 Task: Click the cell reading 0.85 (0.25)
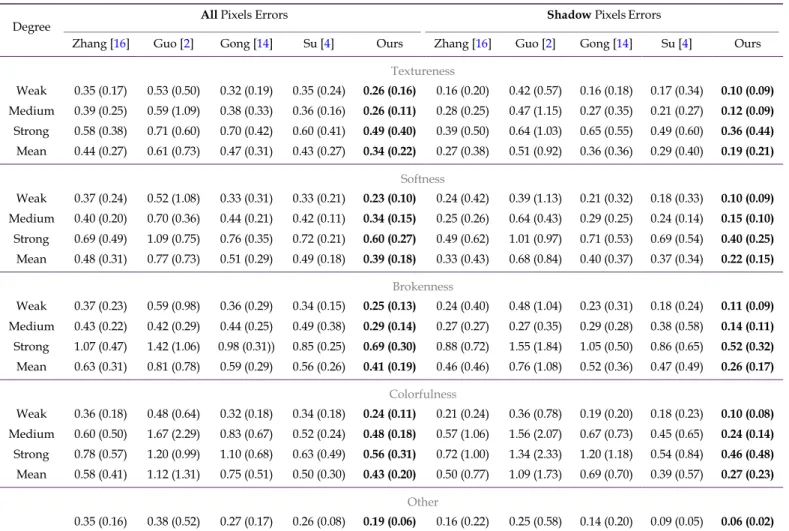[319, 346]
